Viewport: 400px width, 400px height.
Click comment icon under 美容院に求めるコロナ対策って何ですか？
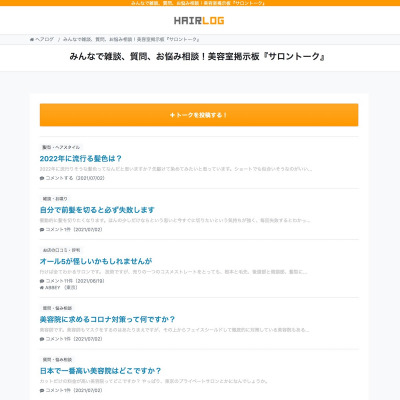pyautogui.click(x=42, y=339)
